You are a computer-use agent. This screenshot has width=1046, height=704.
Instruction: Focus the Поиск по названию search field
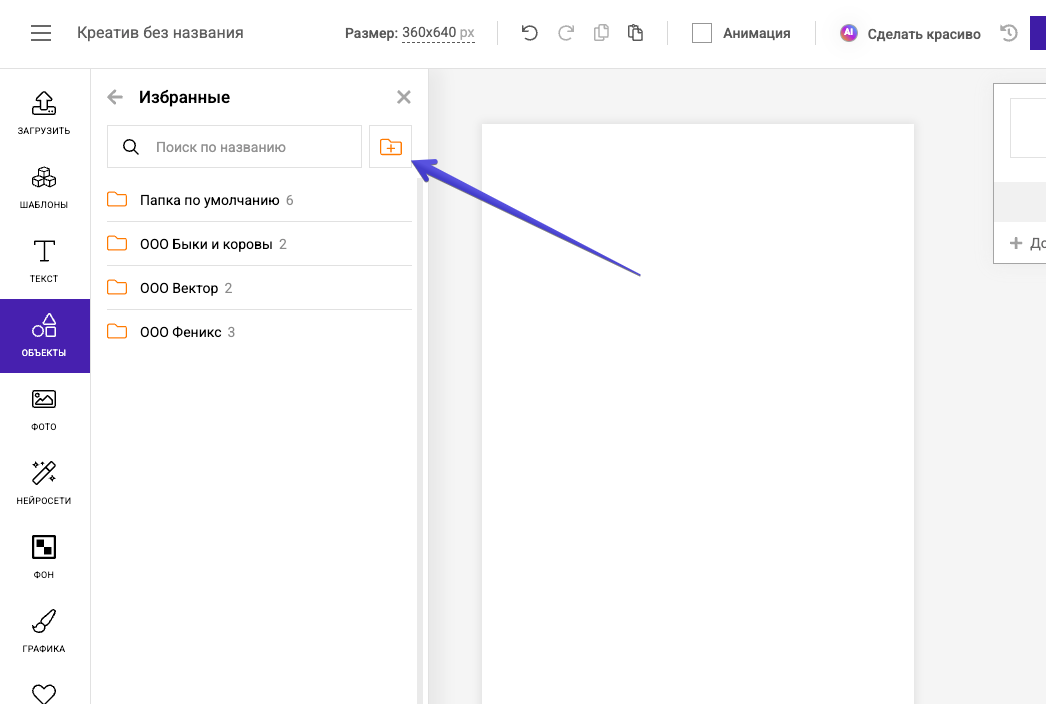pos(234,147)
